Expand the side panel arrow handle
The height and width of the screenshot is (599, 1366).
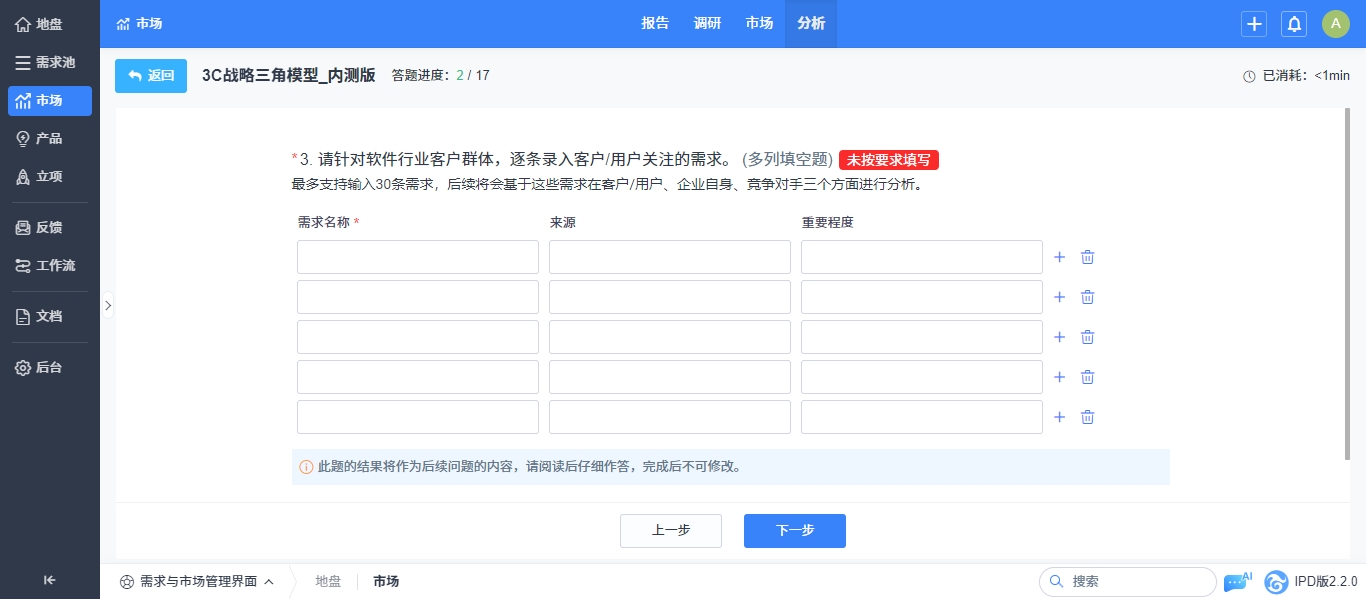click(x=107, y=305)
